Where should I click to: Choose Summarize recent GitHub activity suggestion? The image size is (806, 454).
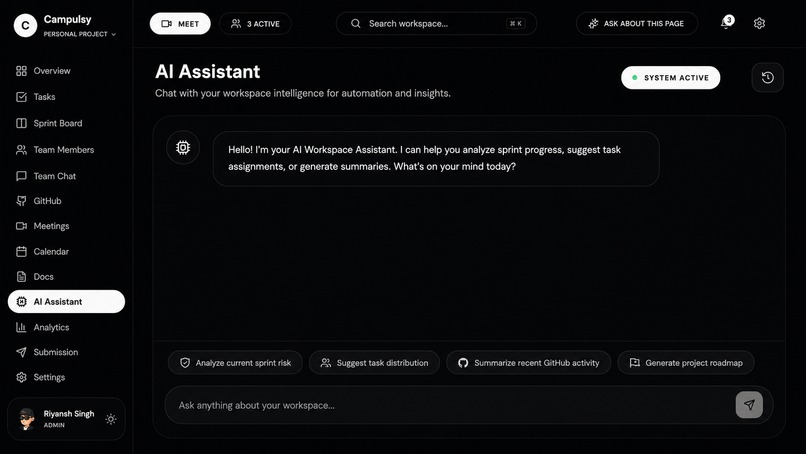tap(528, 363)
